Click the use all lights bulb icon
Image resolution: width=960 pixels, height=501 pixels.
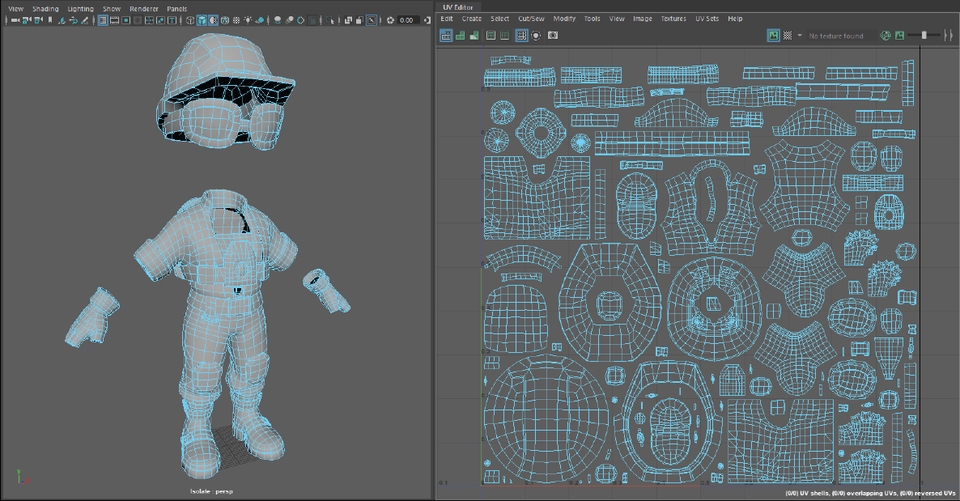(x=246, y=20)
